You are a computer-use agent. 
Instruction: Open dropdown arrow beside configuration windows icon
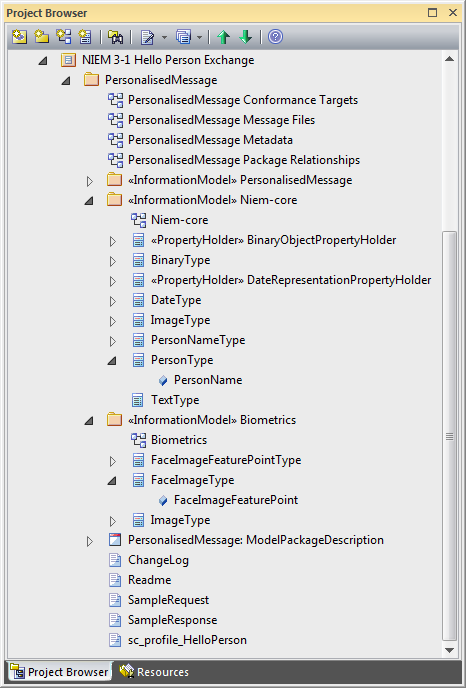tap(199, 37)
